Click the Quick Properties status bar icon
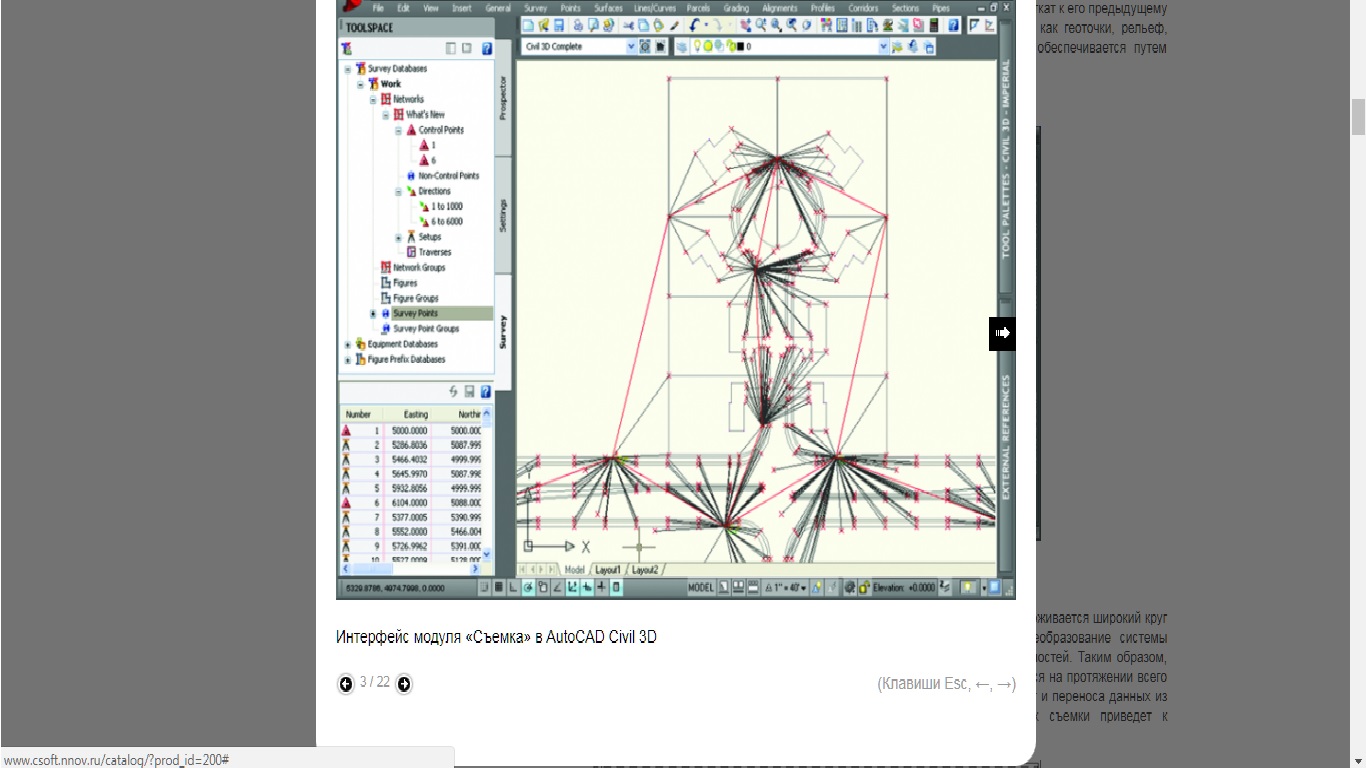1366x768 pixels. coord(616,587)
